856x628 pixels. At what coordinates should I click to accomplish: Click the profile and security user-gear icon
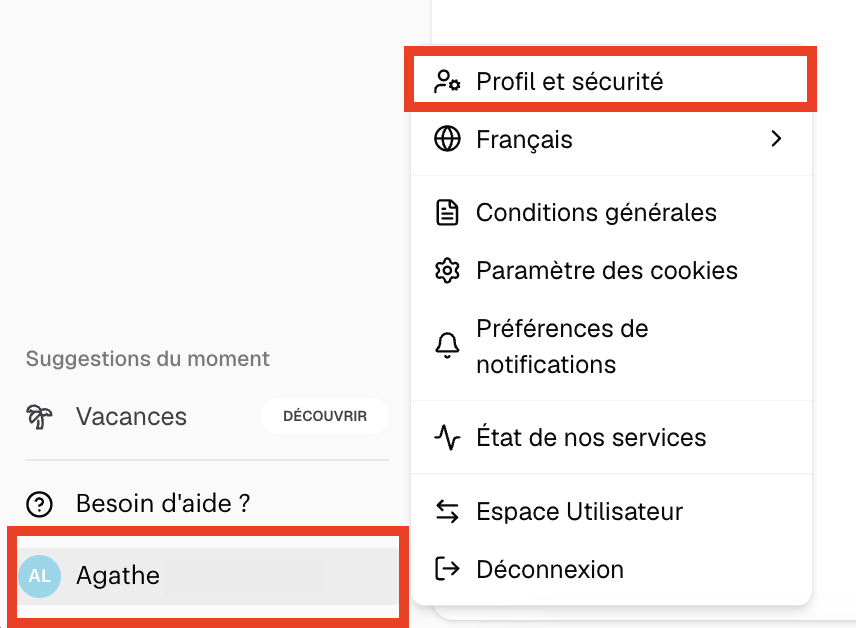coord(447,82)
